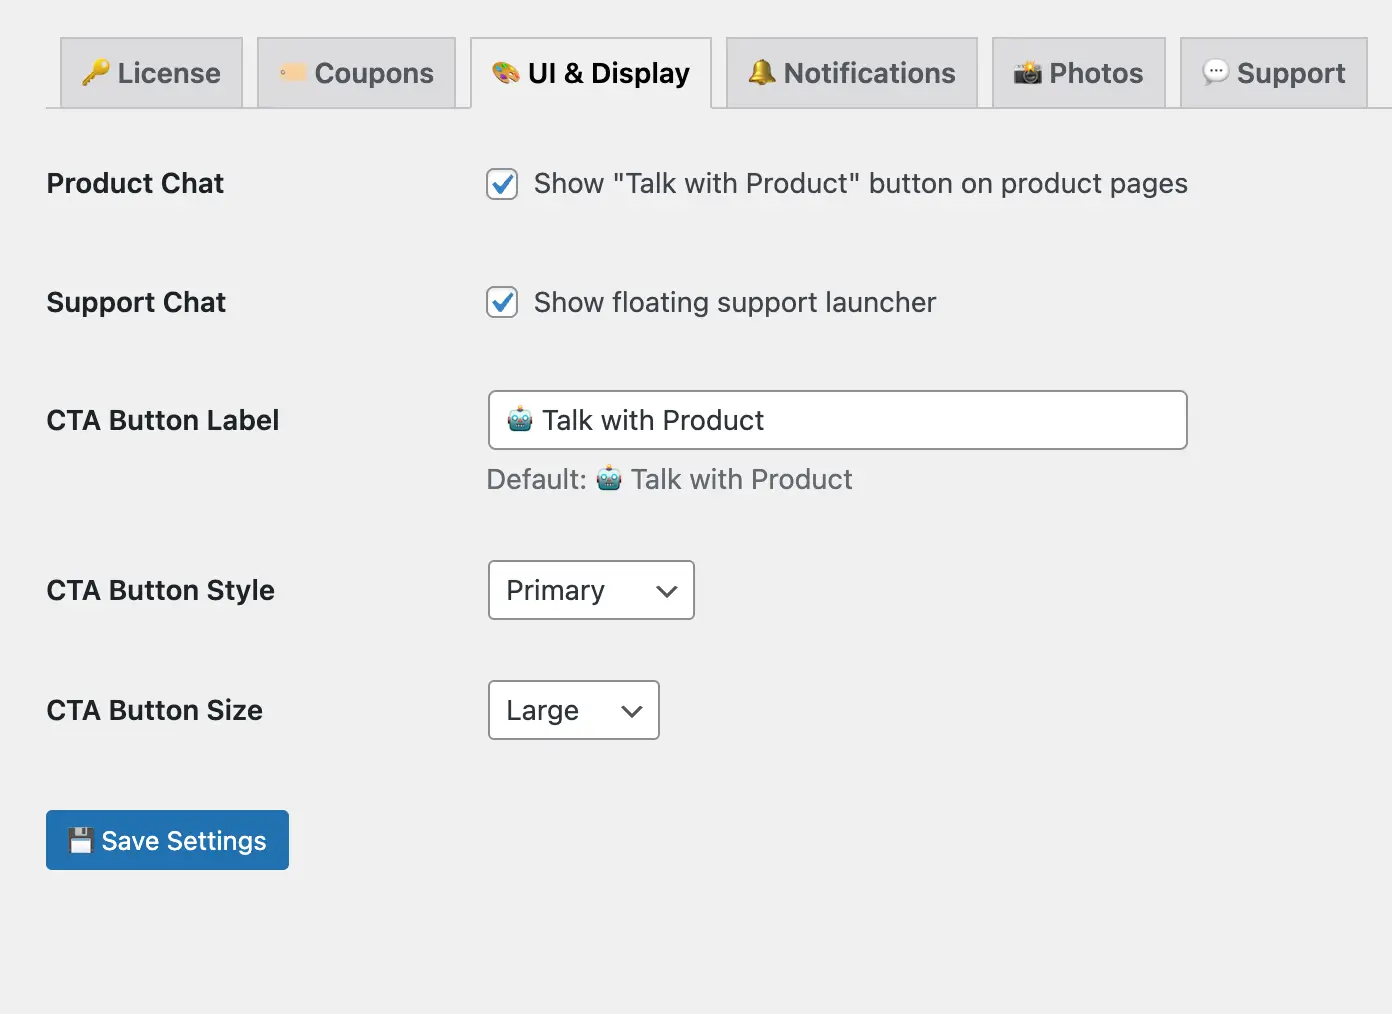Expand the CTA Button Size dropdown
The height and width of the screenshot is (1014, 1392).
point(573,710)
